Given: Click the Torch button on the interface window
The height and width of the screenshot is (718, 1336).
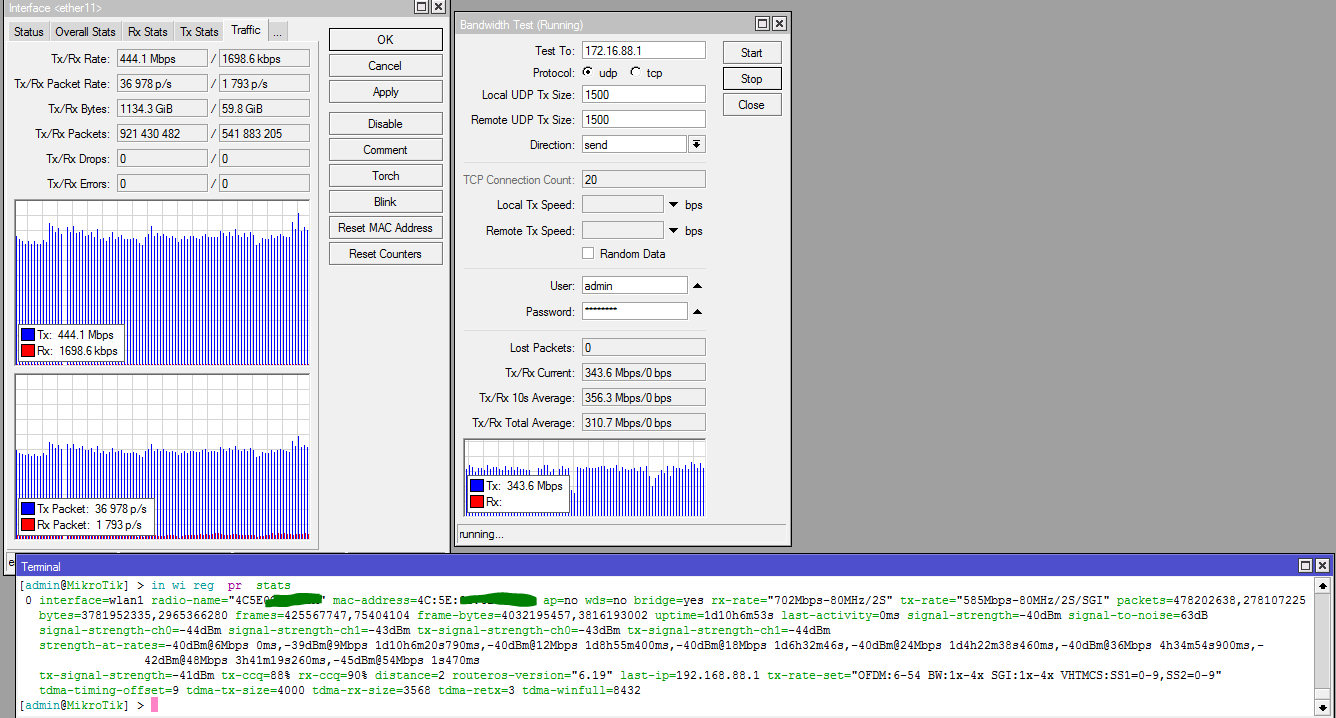Looking at the screenshot, I should click(385, 175).
